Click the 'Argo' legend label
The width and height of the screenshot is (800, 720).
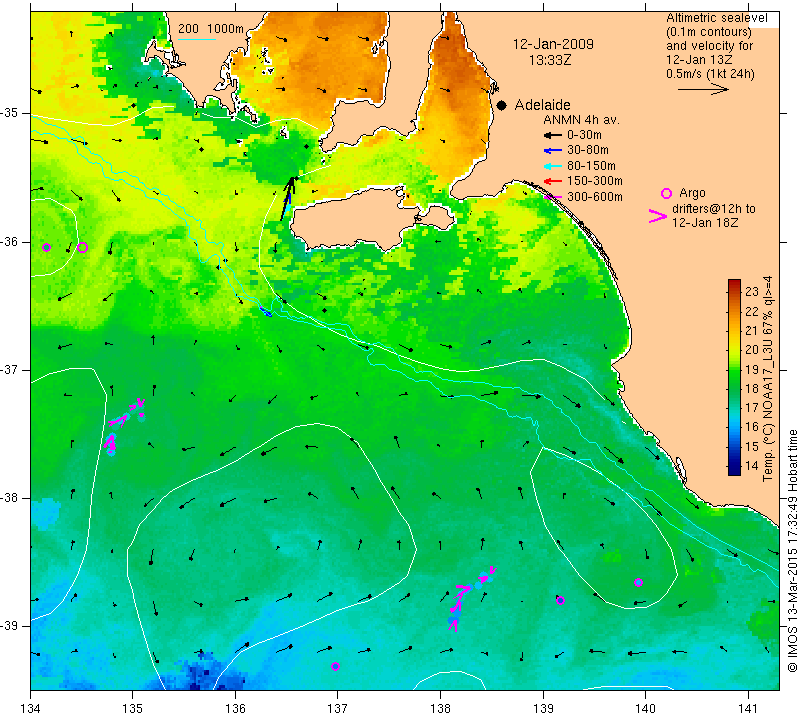(x=692, y=193)
